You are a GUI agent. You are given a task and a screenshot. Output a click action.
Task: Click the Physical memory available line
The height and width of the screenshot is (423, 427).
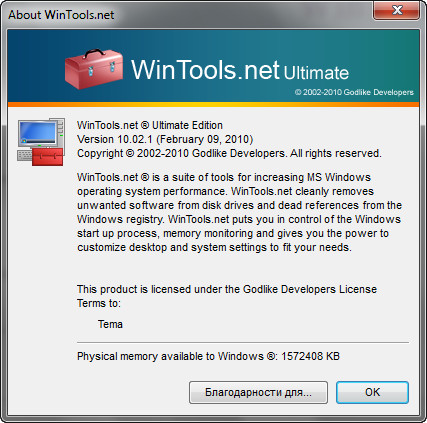point(208,356)
